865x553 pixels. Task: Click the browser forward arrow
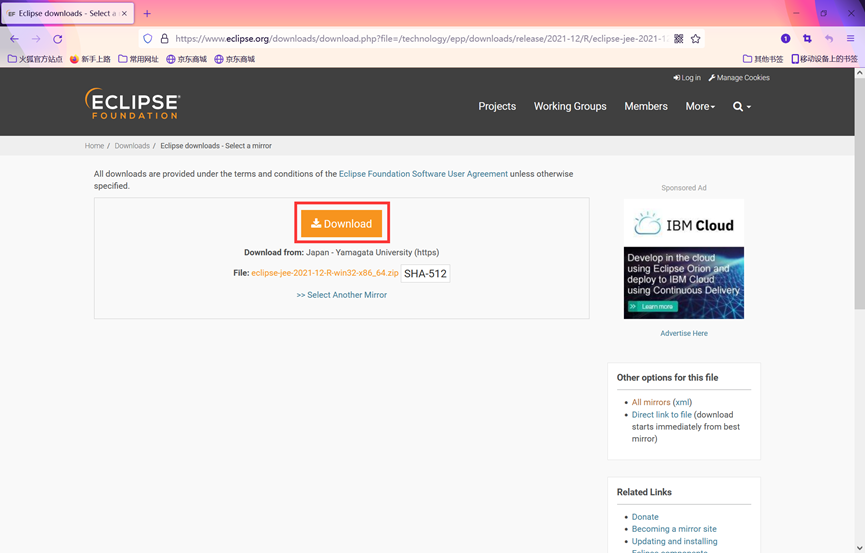click(36, 39)
